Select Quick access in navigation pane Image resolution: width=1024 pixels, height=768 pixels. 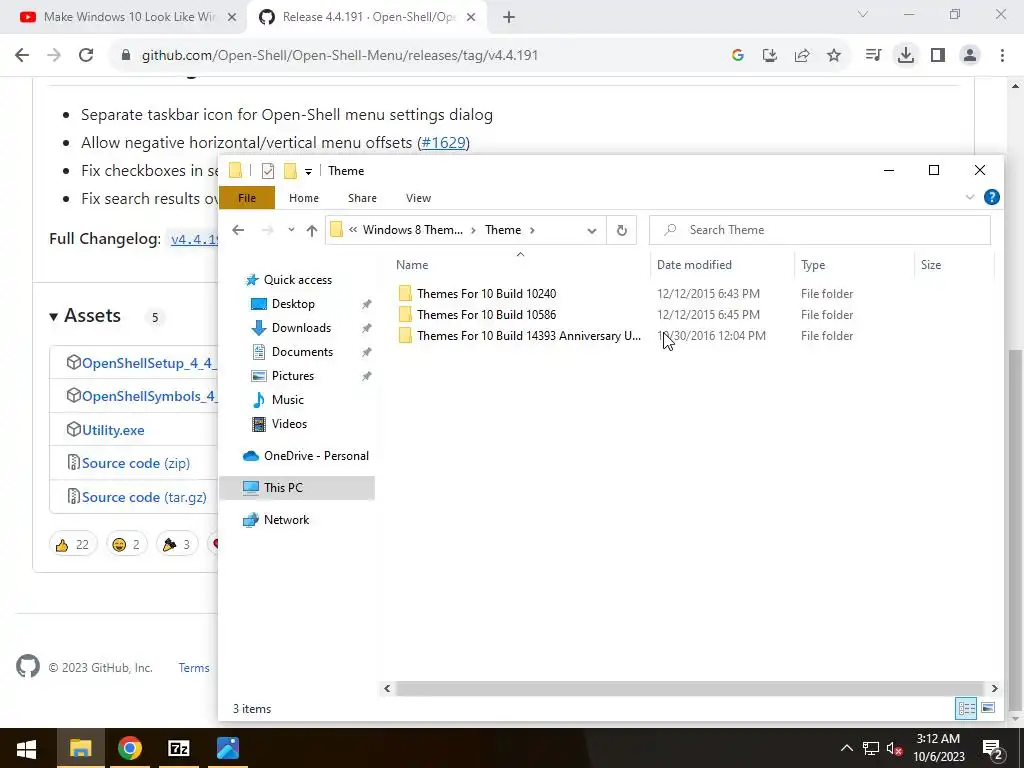point(298,280)
